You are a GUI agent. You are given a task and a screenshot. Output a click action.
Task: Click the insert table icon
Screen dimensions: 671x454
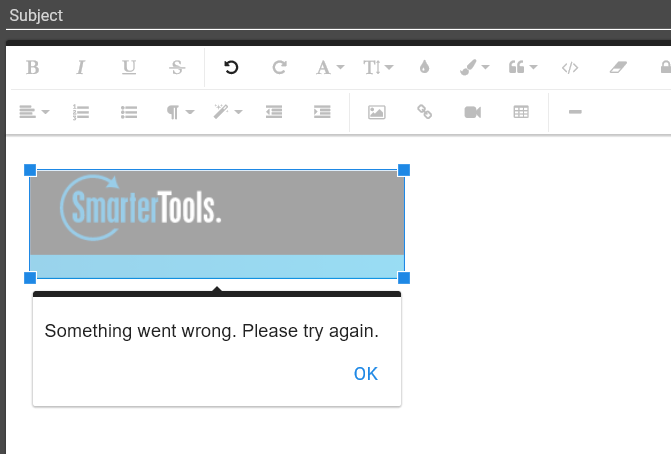point(521,112)
